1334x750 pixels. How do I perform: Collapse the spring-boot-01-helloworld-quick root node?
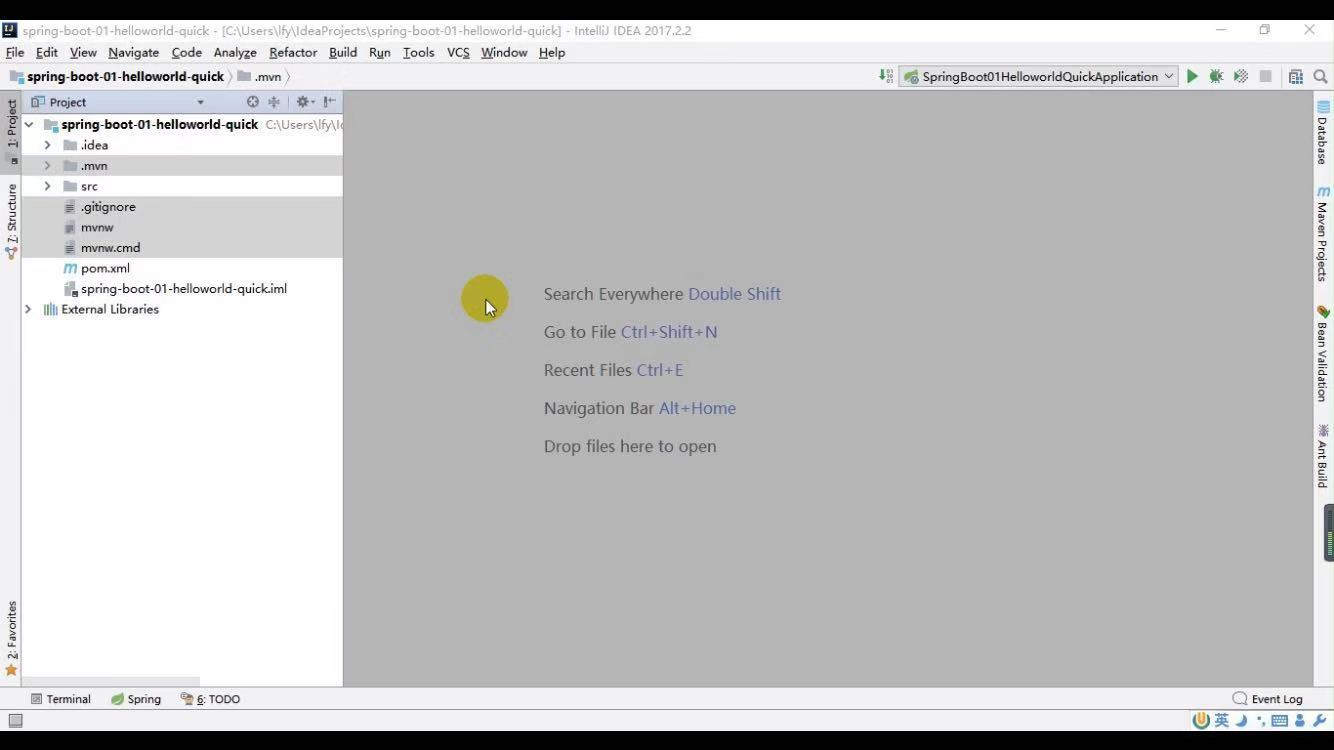[29, 125]
